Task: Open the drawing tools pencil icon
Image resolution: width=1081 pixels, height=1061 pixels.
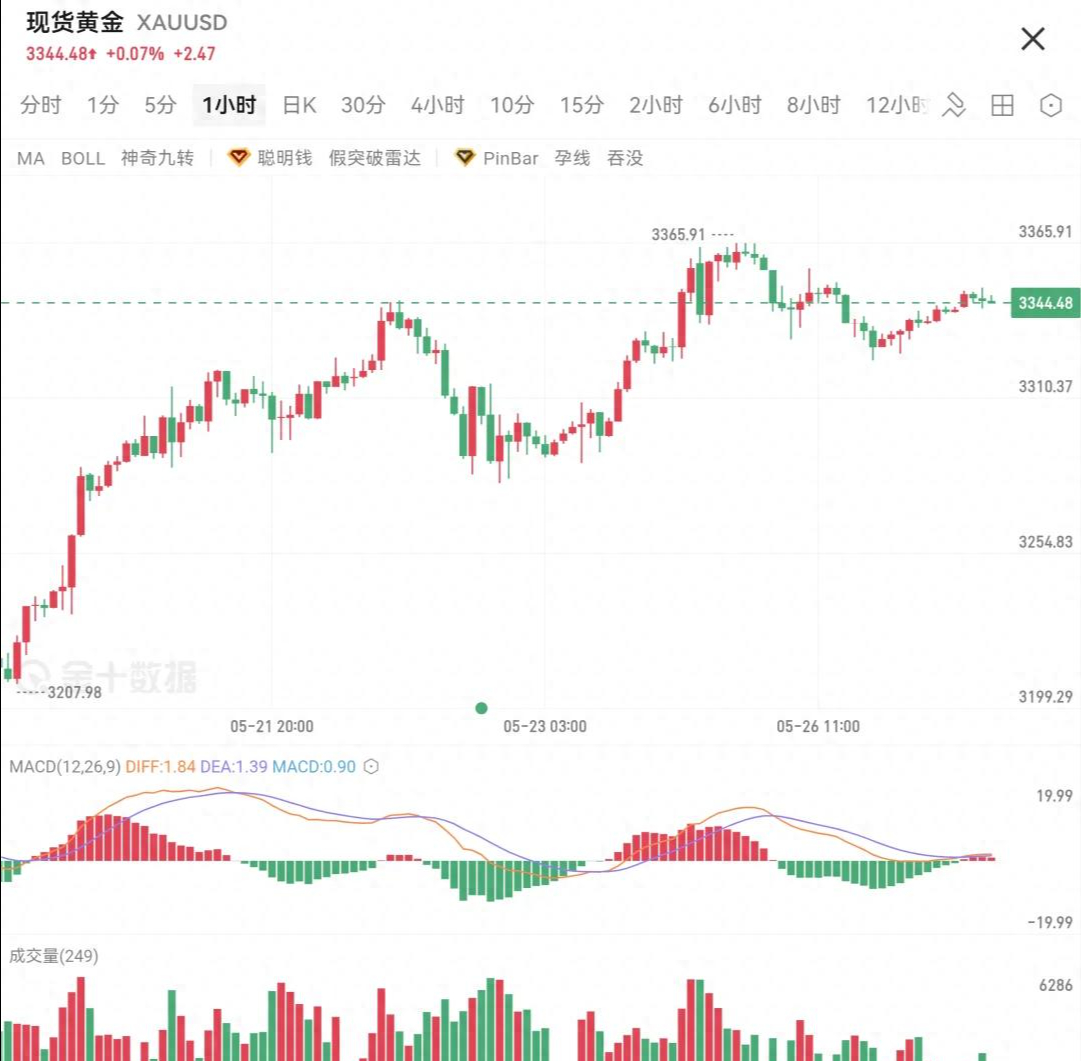Action: point(953,105)
